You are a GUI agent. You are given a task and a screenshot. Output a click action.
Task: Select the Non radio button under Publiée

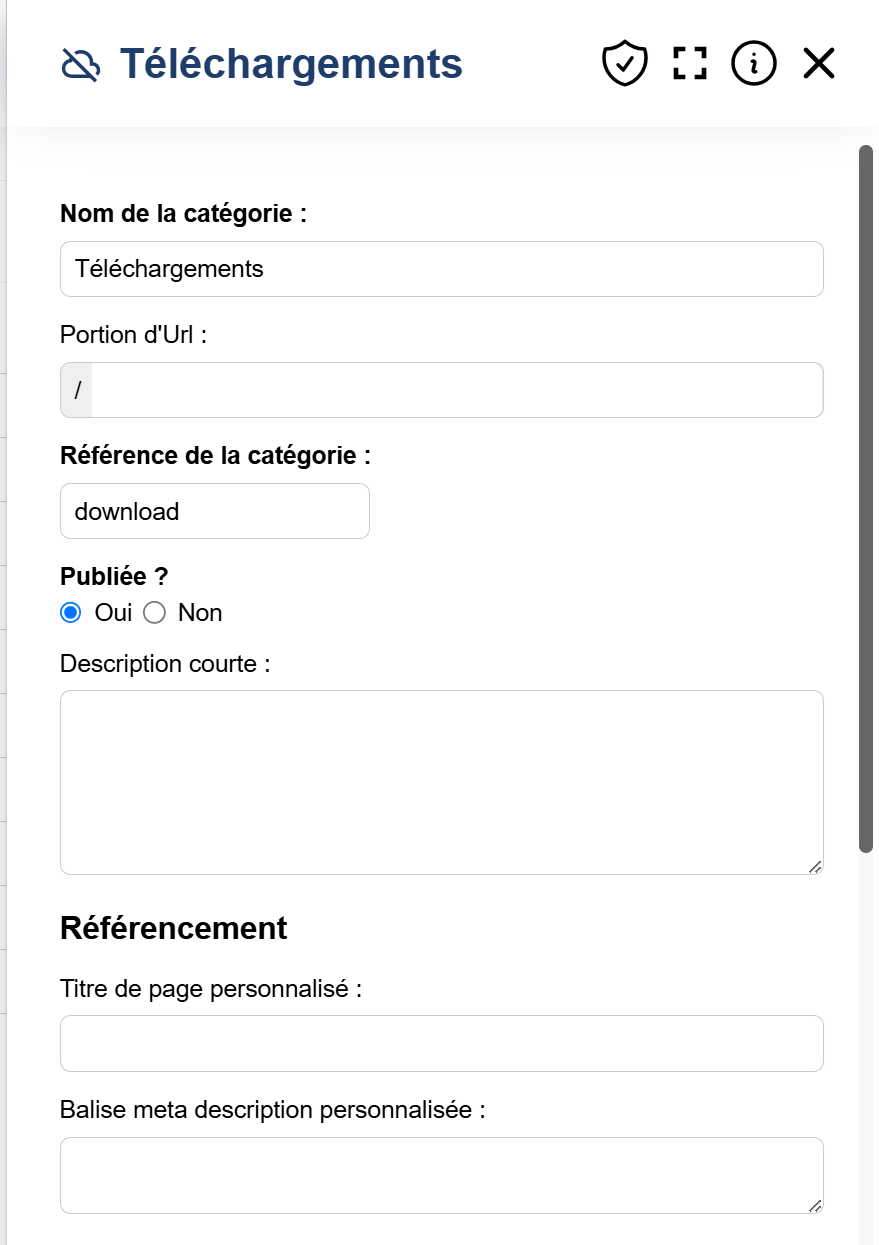click(x=154, y=612)
